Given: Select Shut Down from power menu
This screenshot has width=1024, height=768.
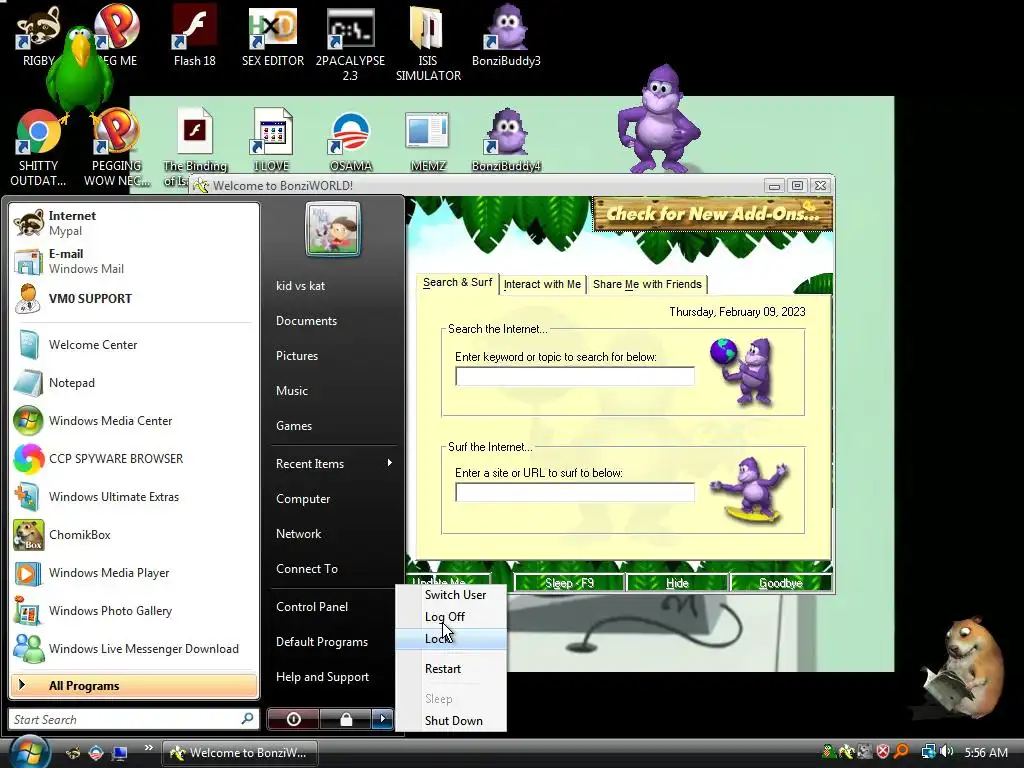Looking at the screenshot, I should coord(451,720).
